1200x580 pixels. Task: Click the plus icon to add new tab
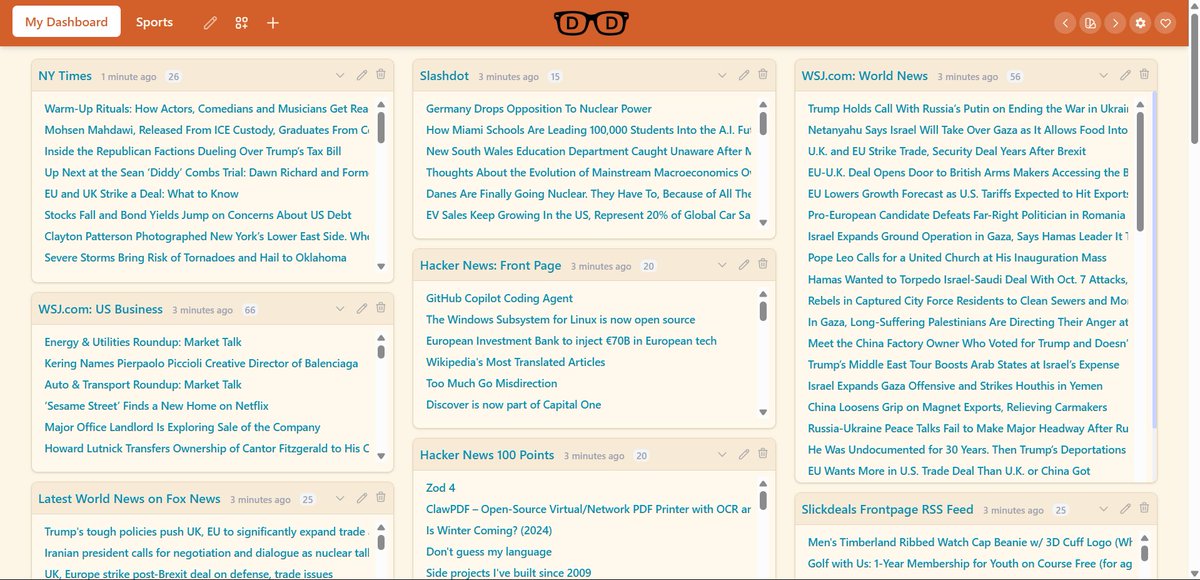click(273, 22)
